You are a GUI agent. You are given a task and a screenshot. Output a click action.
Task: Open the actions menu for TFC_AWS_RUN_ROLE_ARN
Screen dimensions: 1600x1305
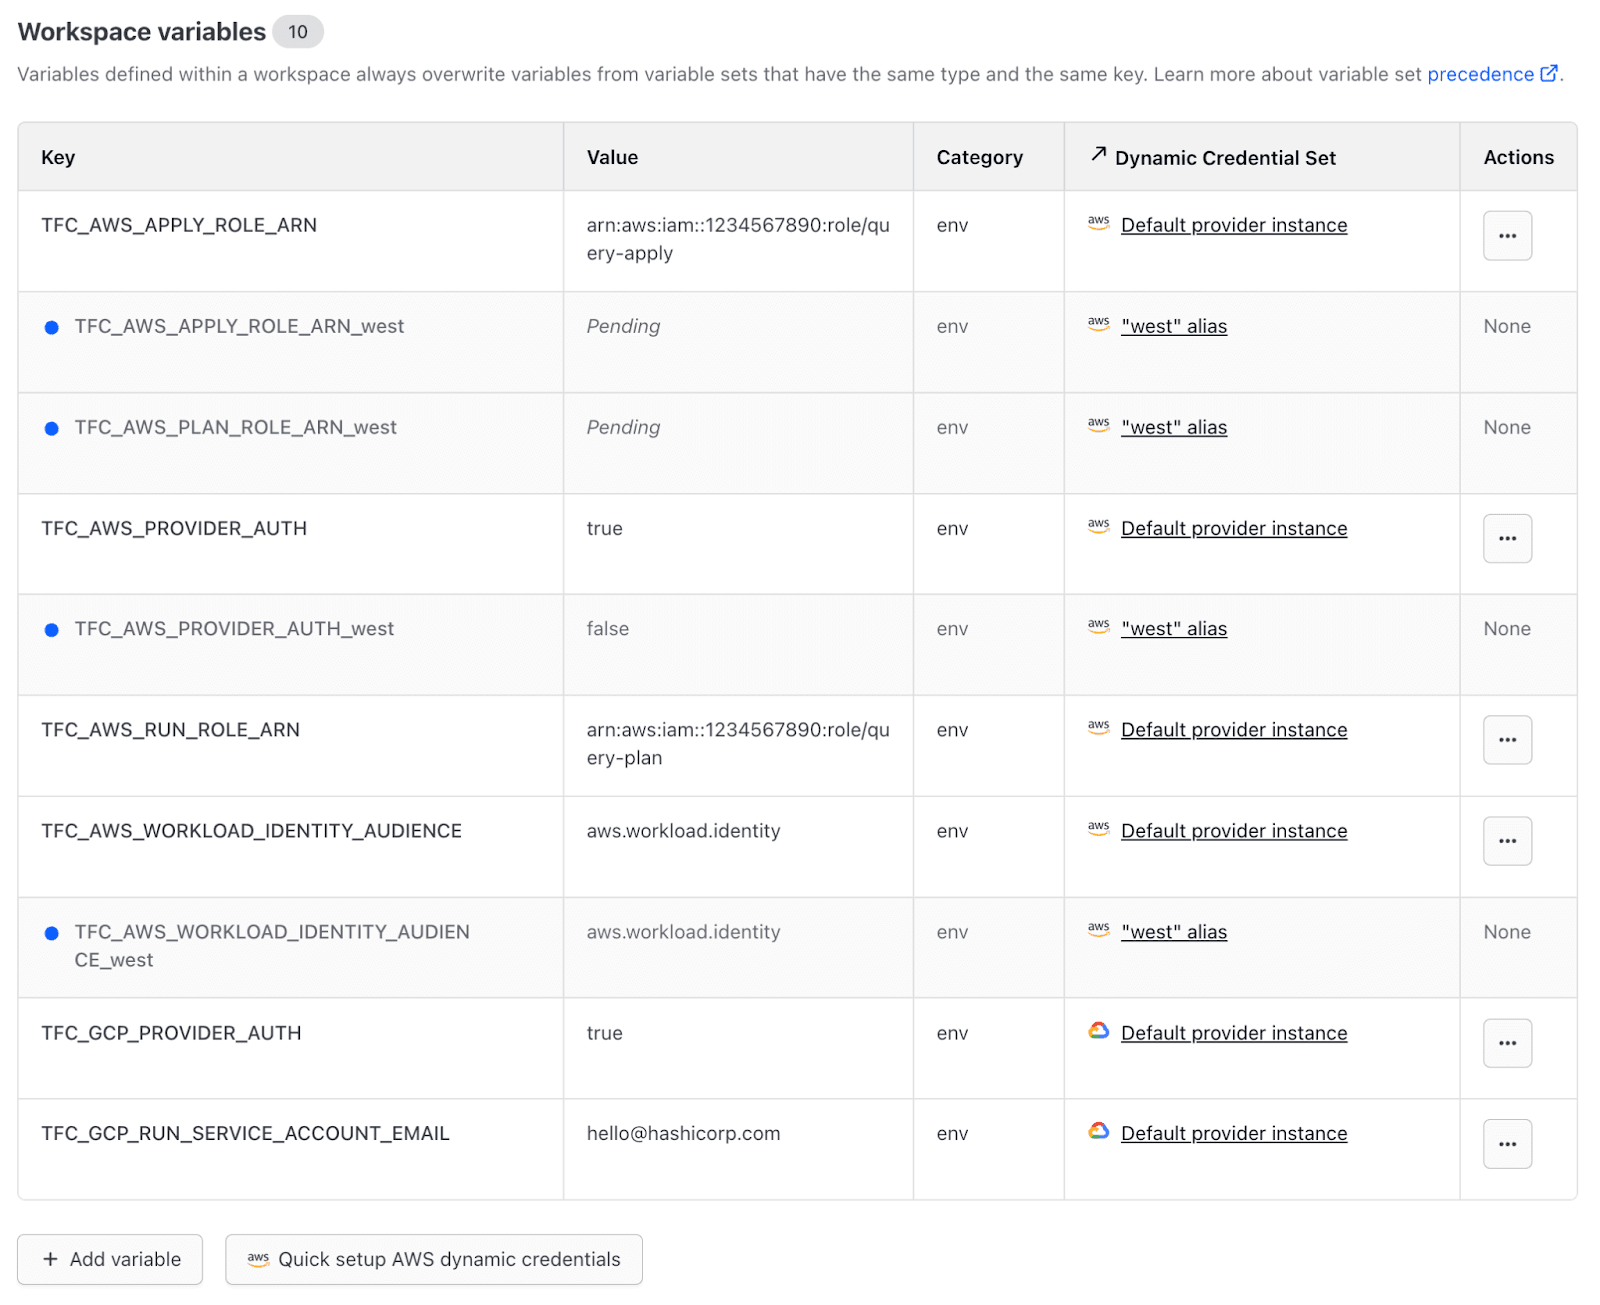click(1507, 739)
